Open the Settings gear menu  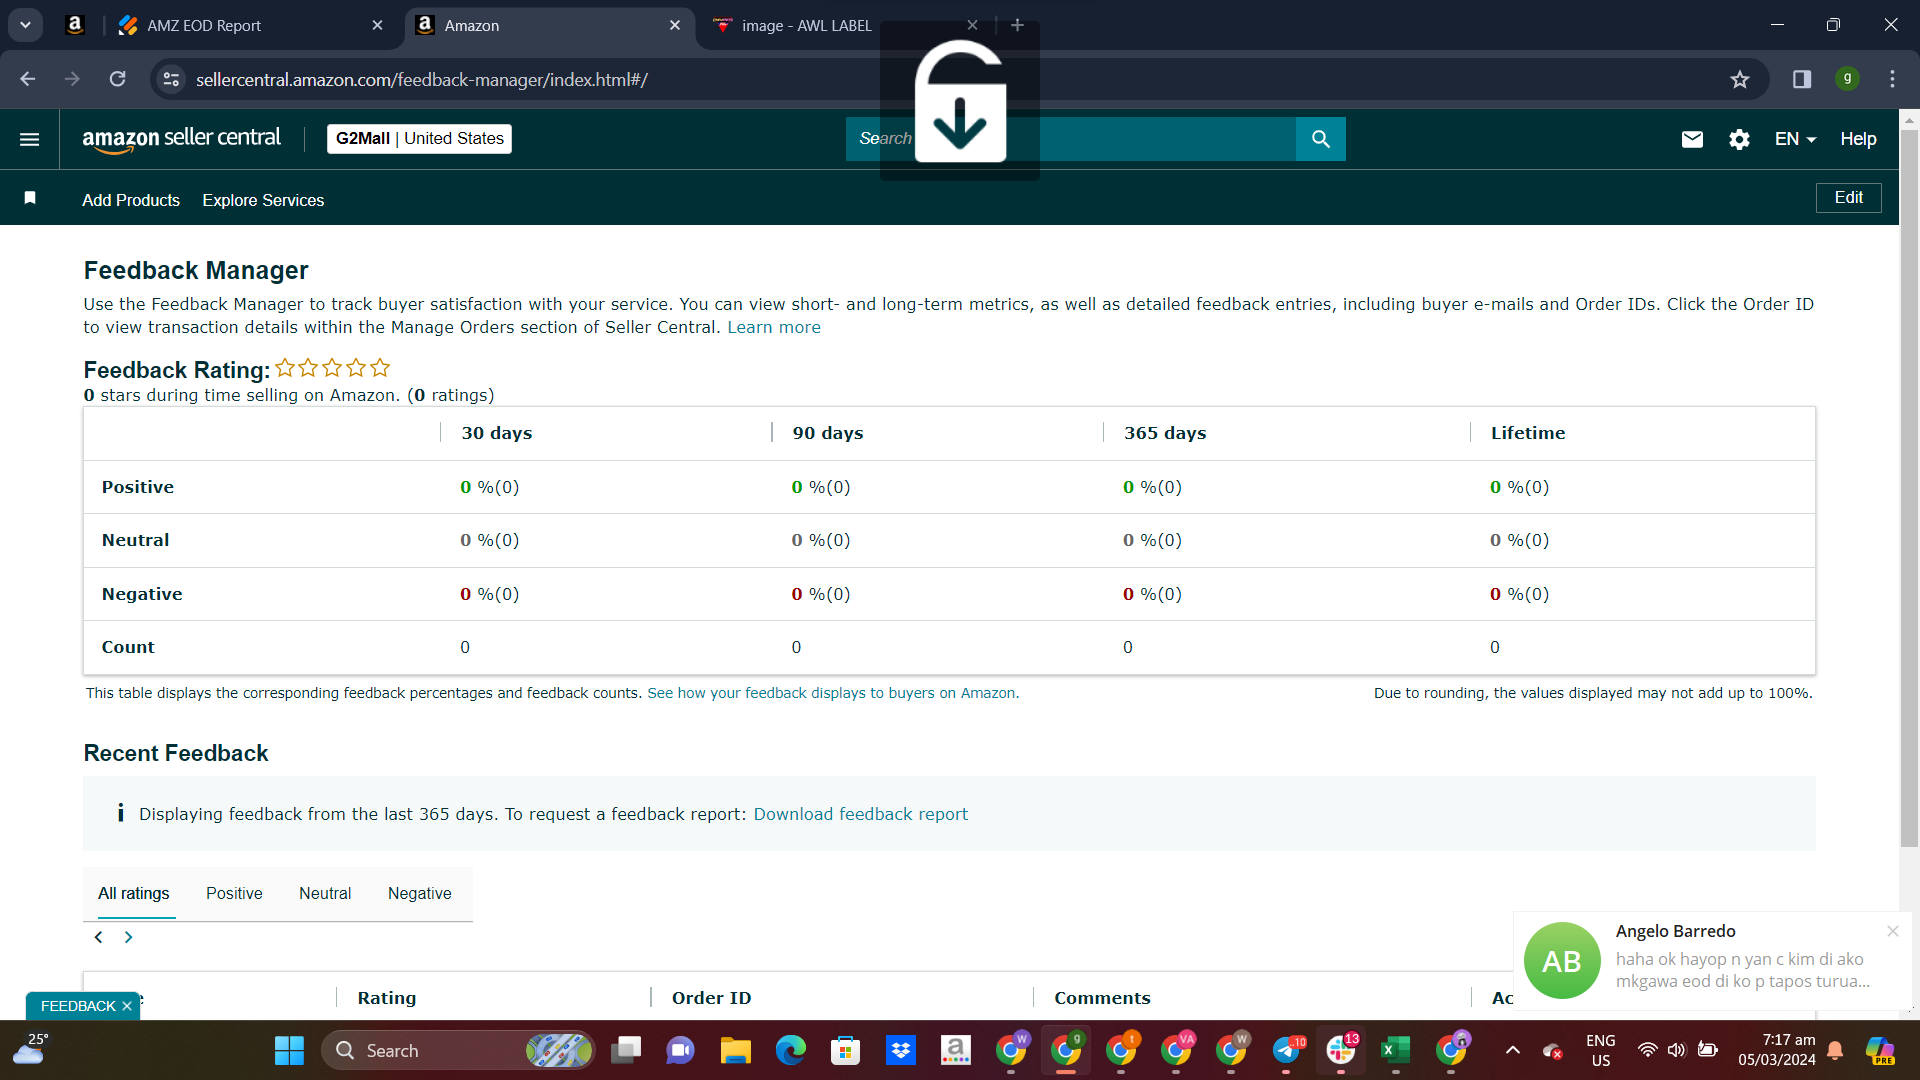click(1740, 139)
